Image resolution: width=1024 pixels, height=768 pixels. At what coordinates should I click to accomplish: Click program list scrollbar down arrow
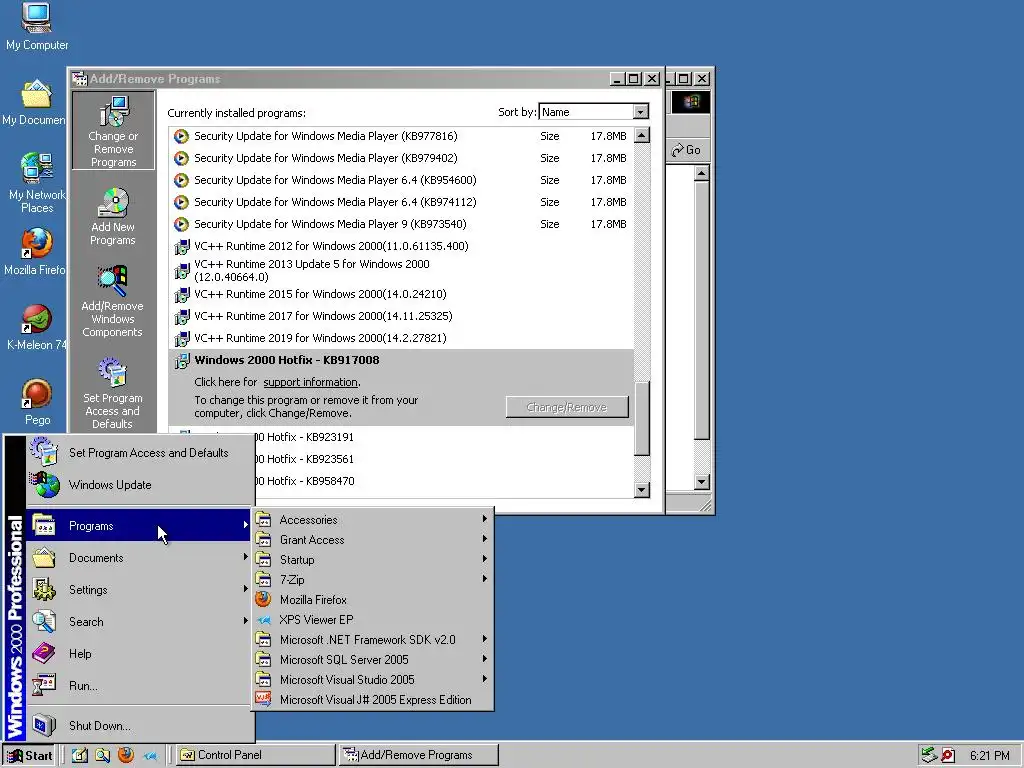642,489
